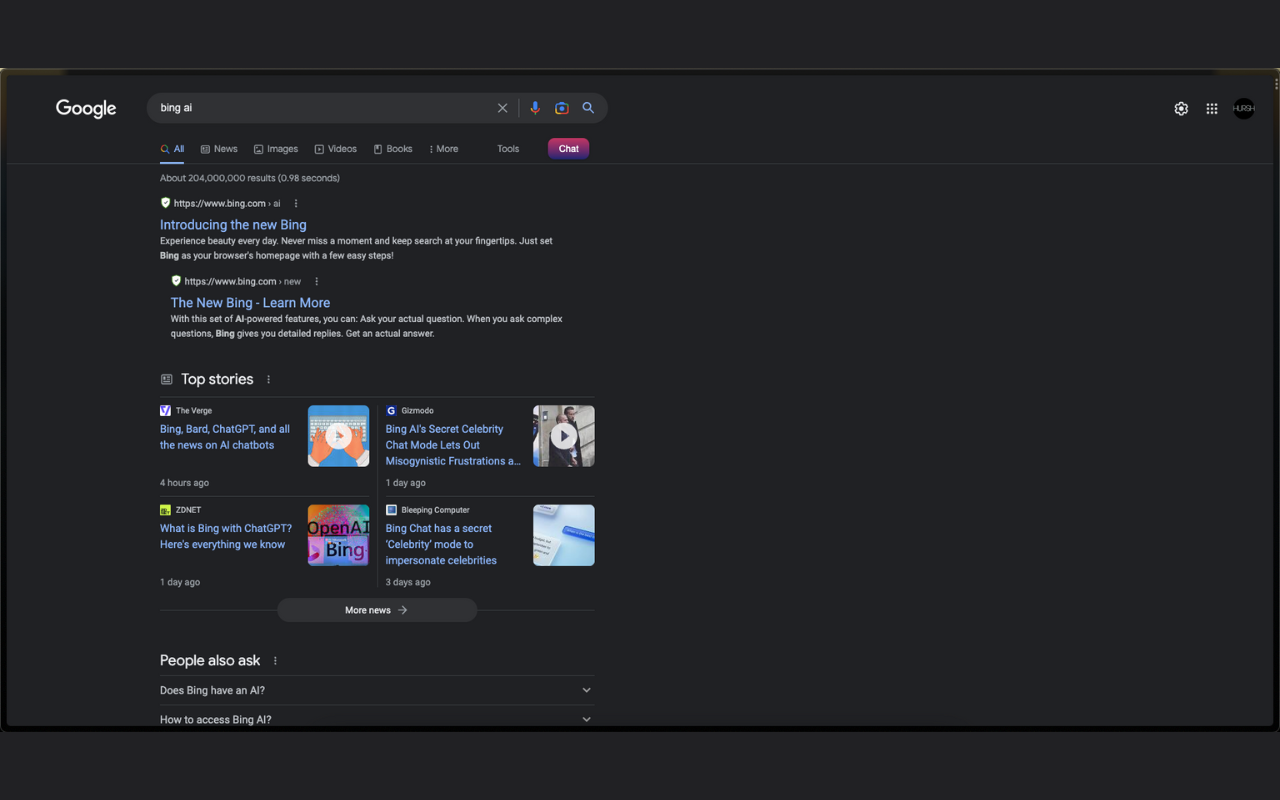Click the 'Top stories' heading
Image resolution: width=1280 pixels, height=800 pixels.
pos(217,379)
